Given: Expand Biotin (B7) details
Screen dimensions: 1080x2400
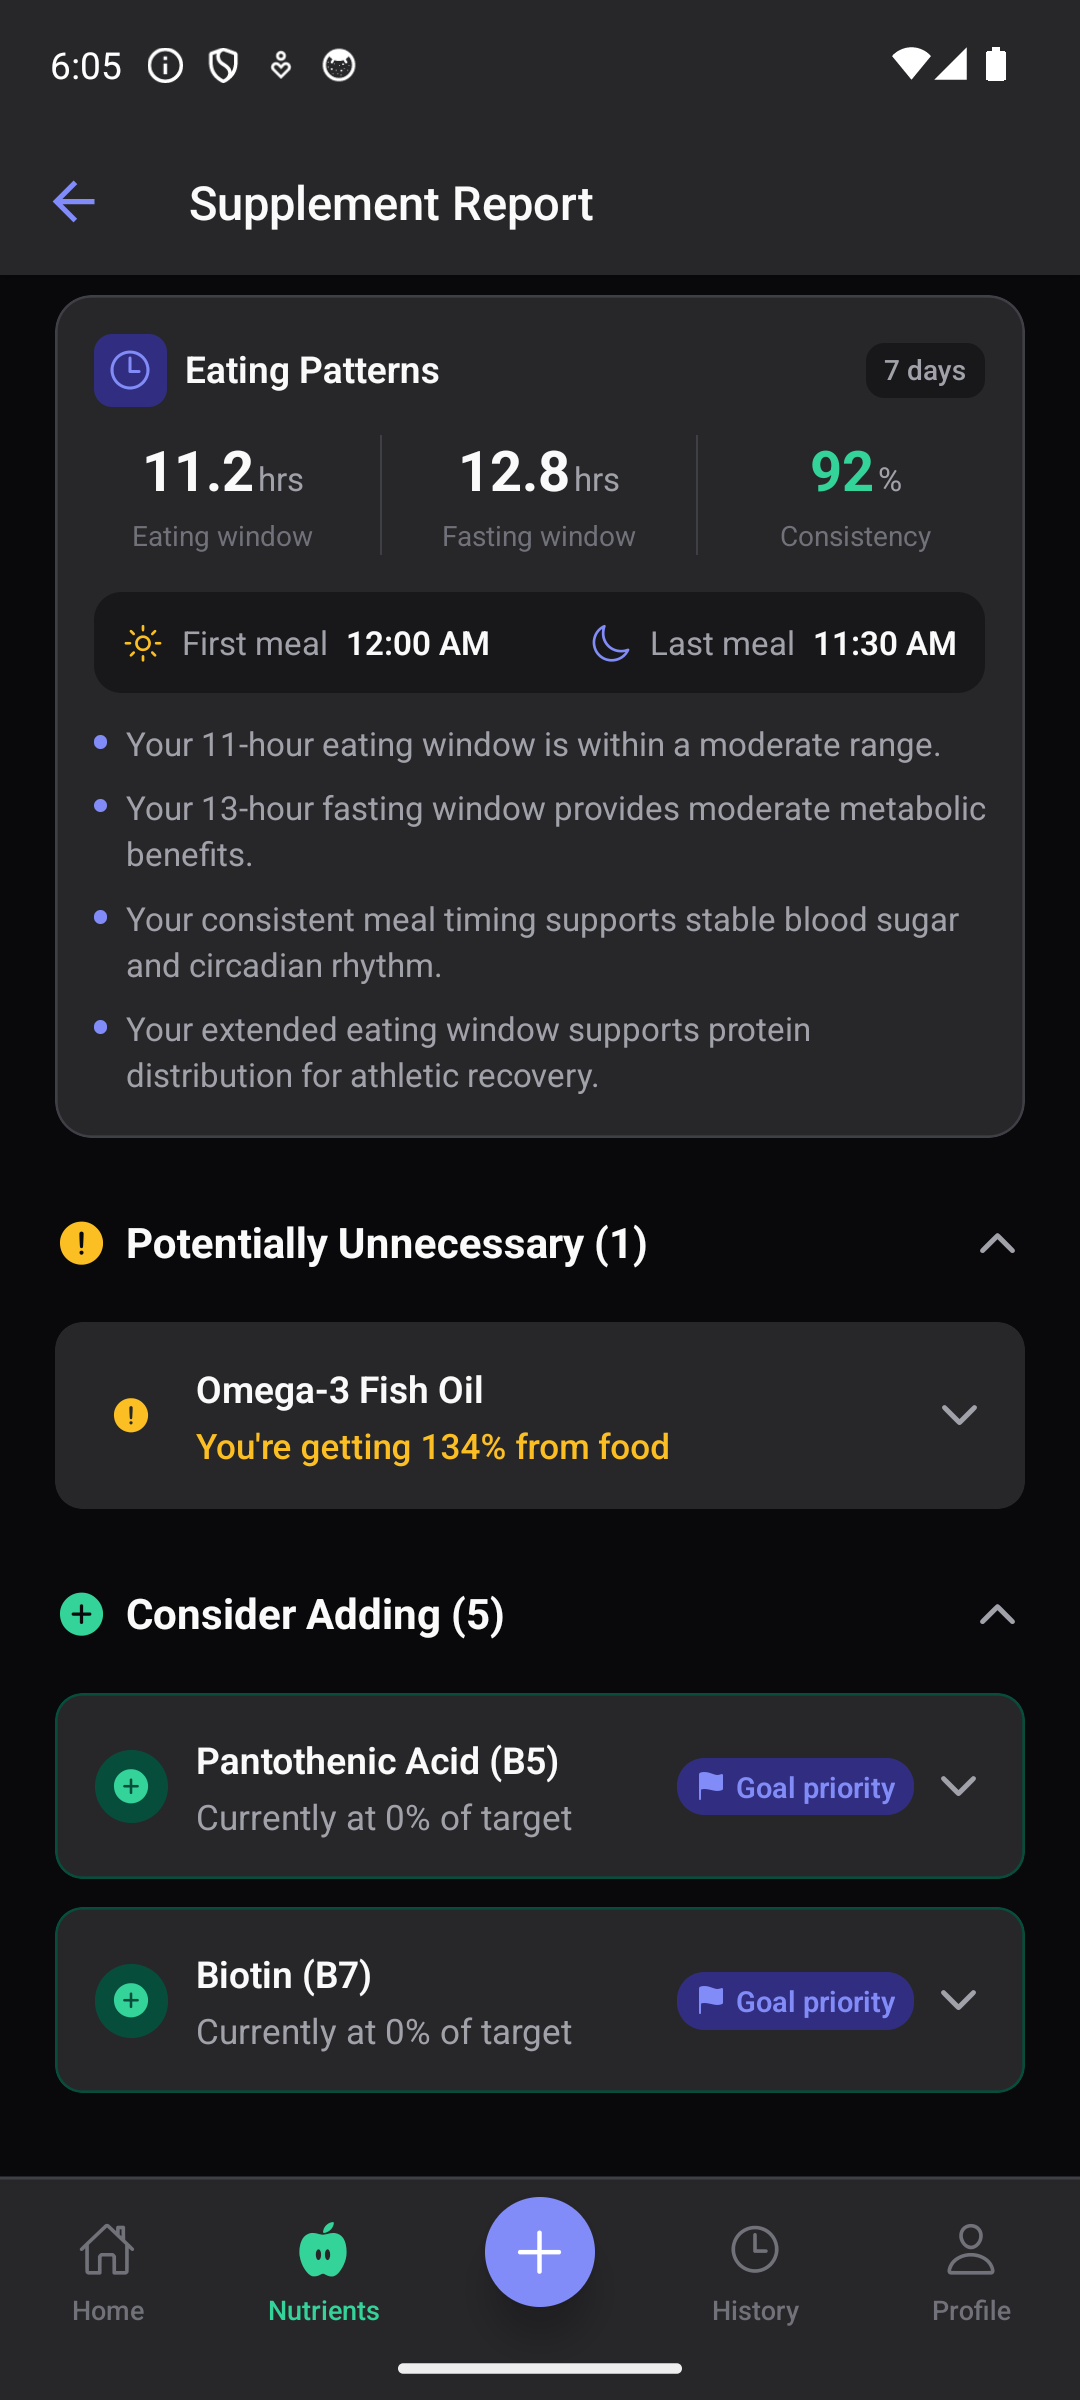Looking at the screenshot, I should [959, 2000].
